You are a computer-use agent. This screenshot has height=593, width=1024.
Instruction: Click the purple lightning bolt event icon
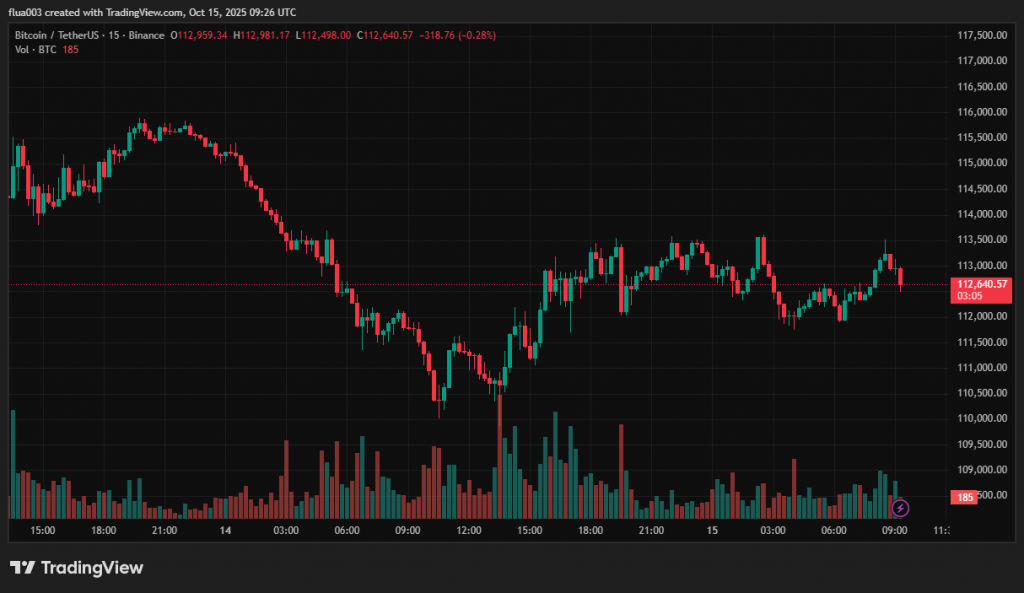[900, 508]
